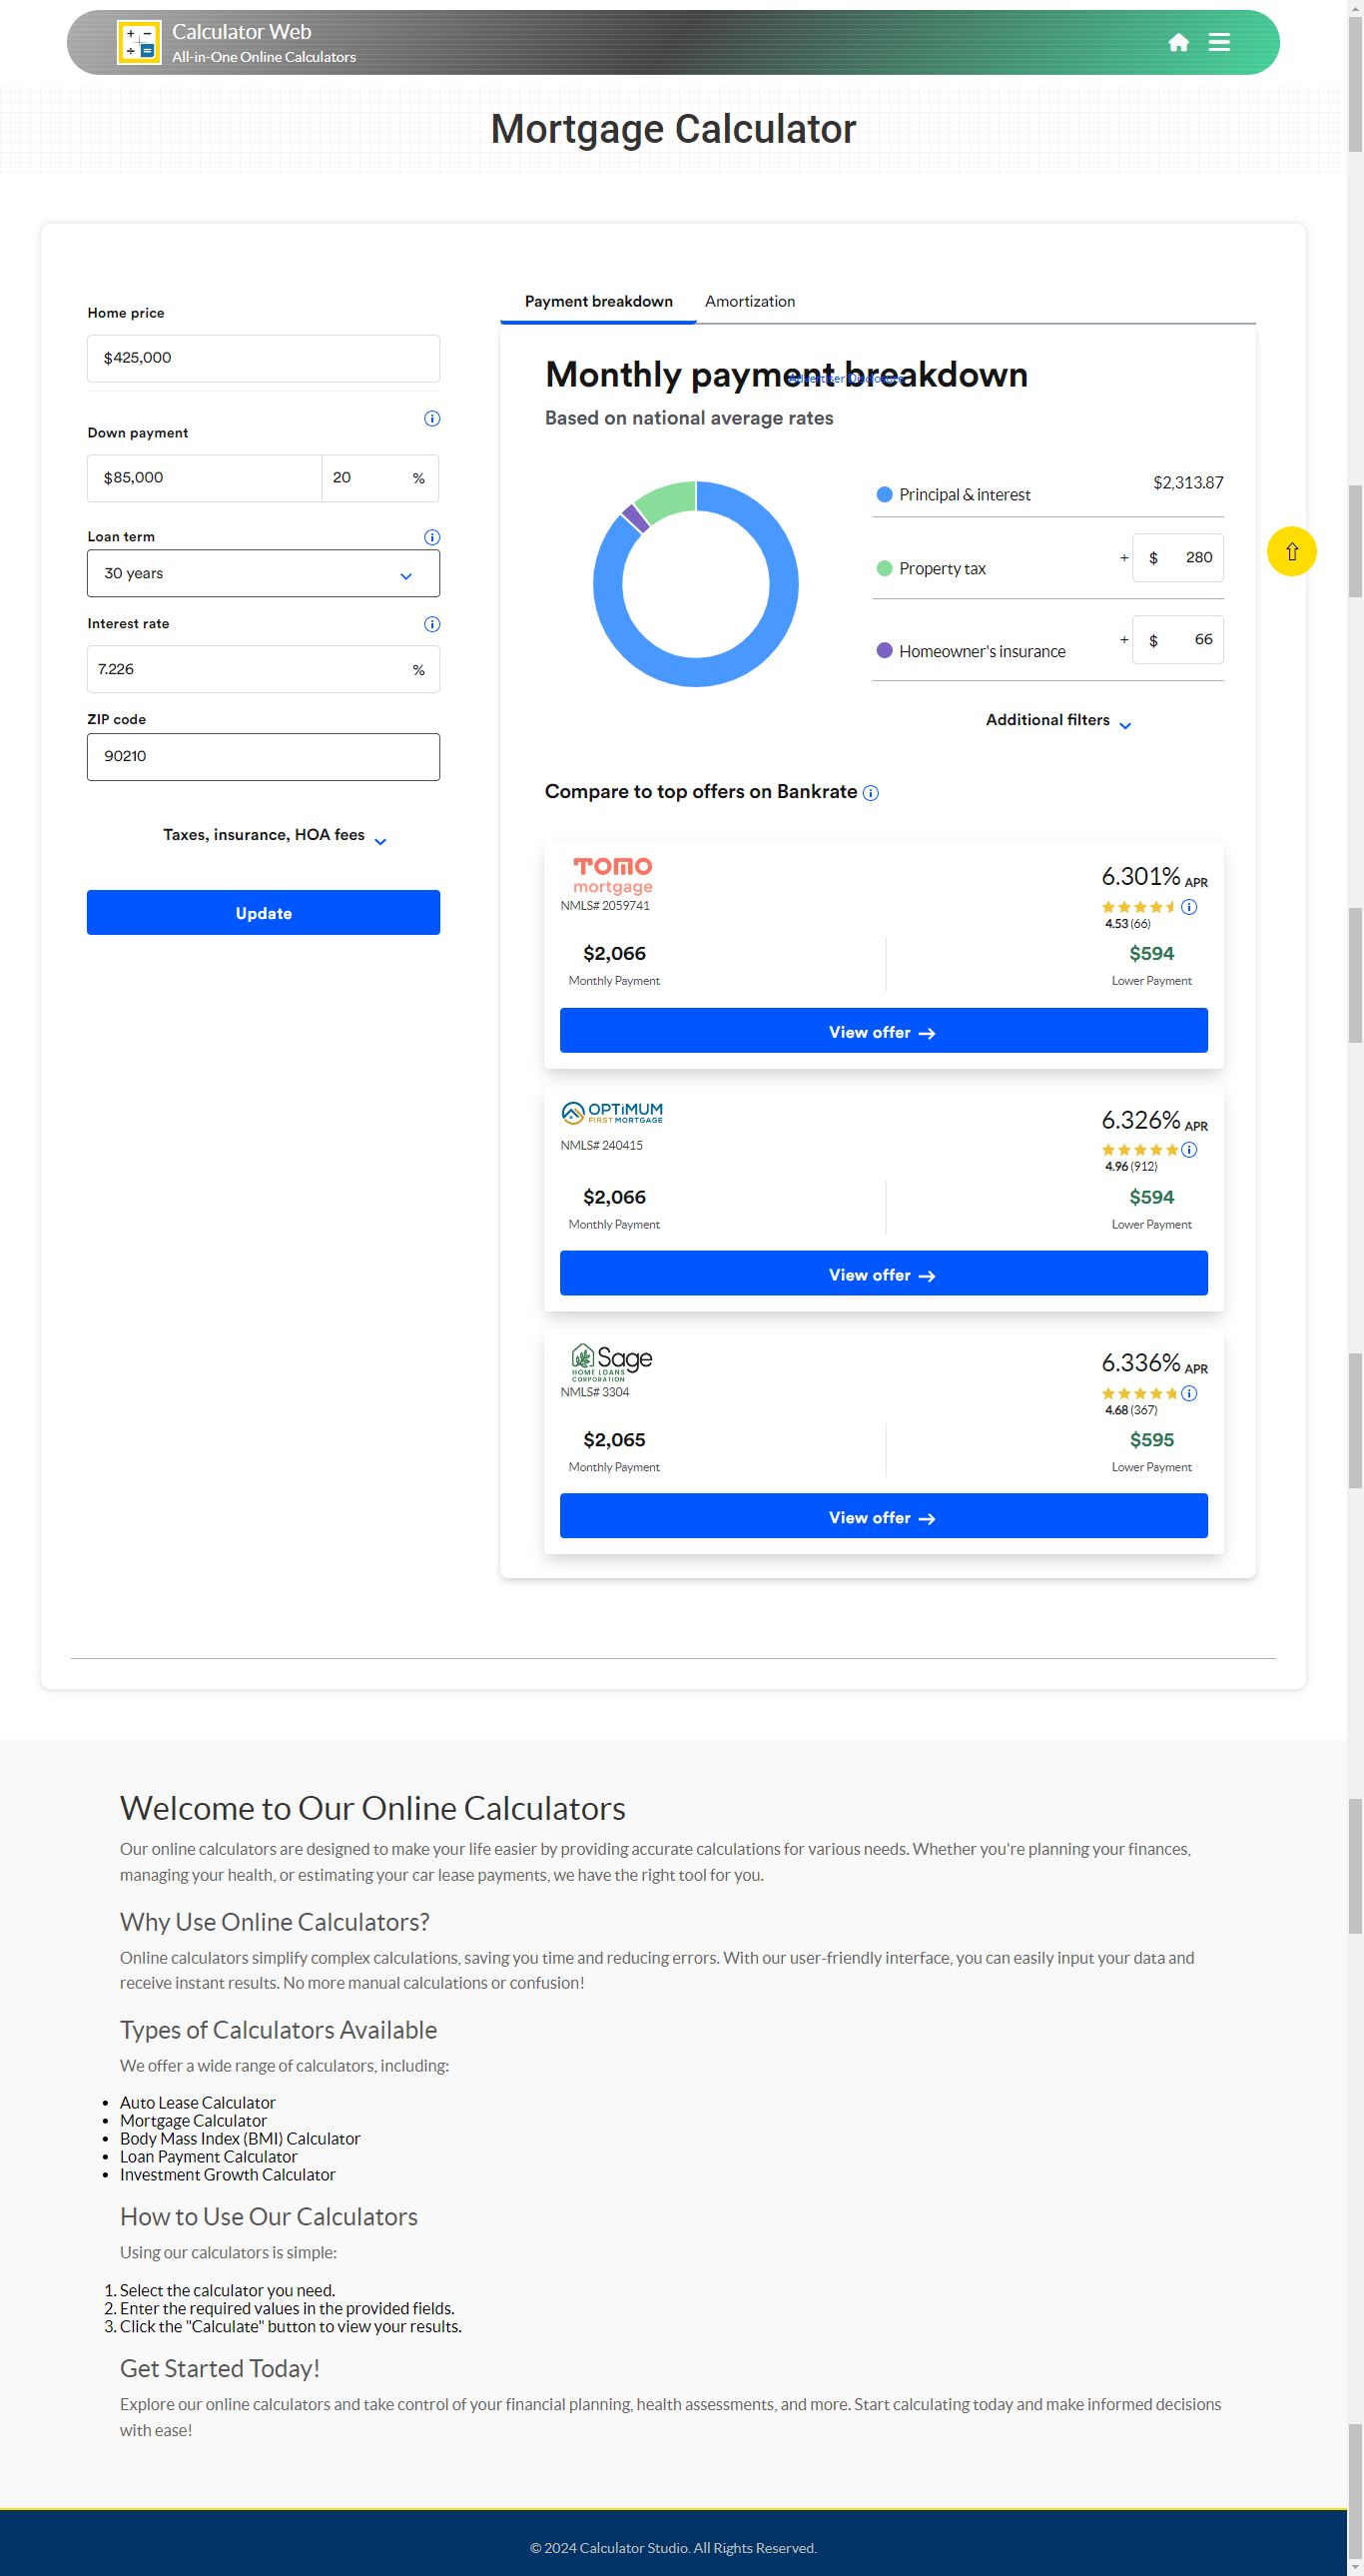
Task: Click the purple Homeowner's insurance legend dot
Action: coord(884,650)
